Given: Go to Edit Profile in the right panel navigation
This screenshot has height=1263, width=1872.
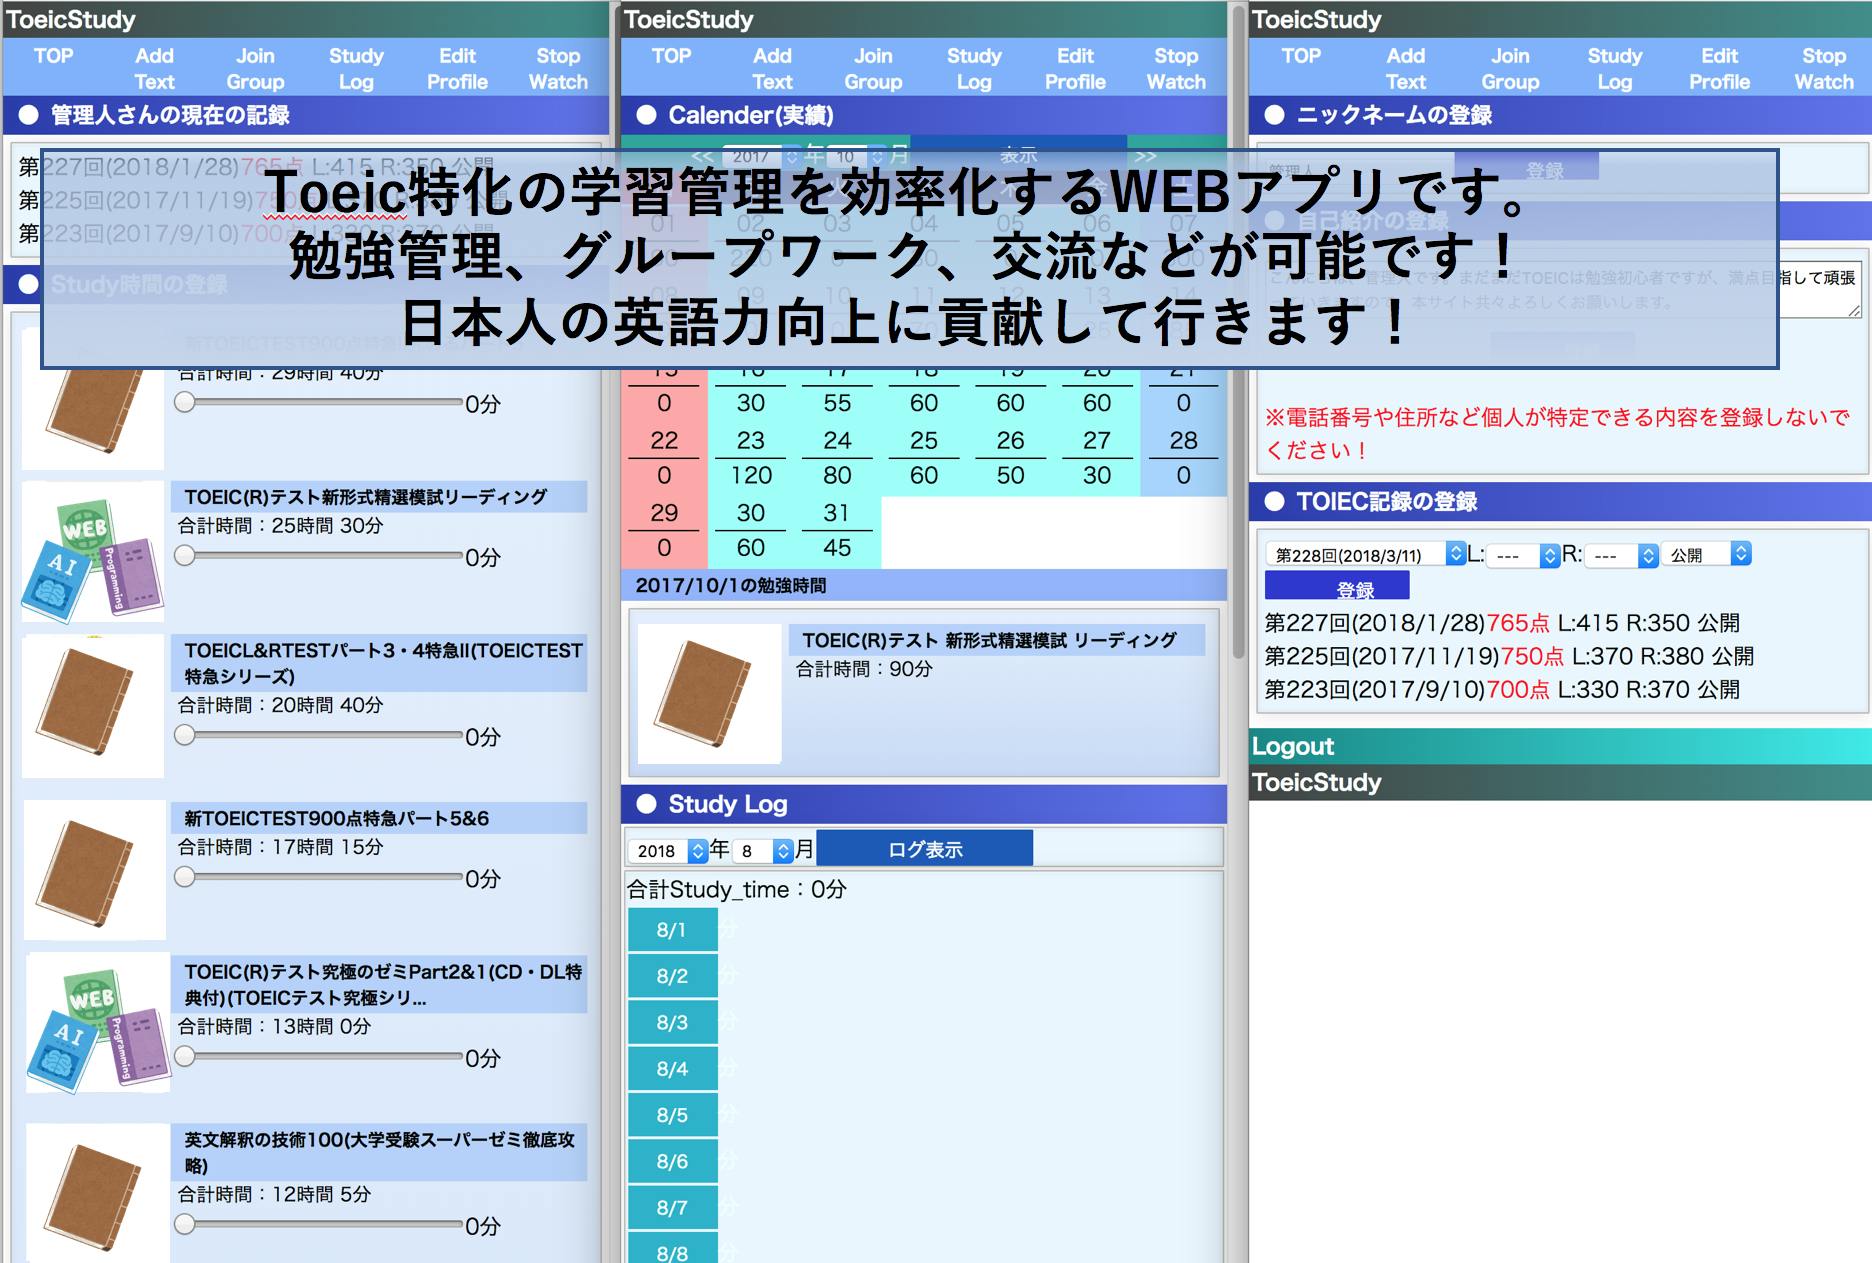Looking at the screenshot, I should (1719, 69).
